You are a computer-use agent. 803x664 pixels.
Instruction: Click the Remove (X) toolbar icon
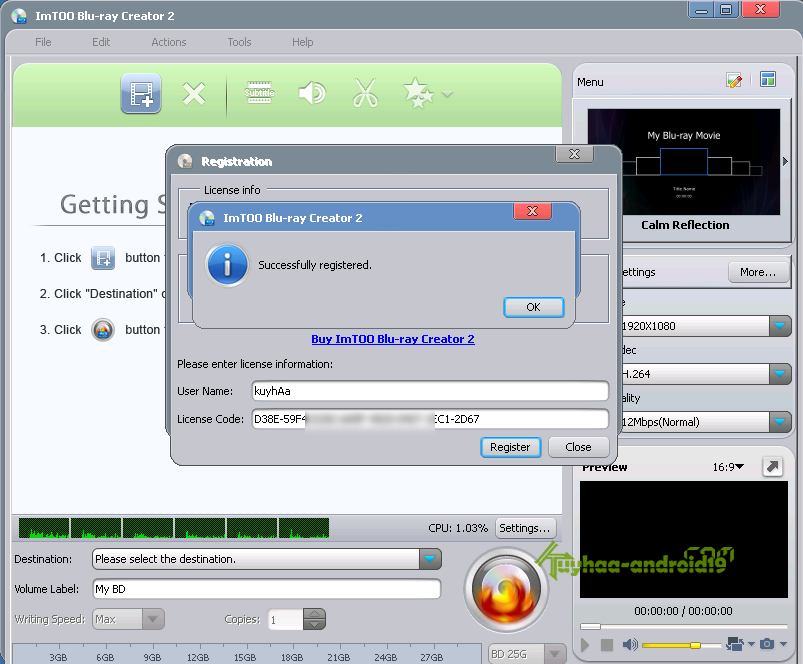pyautogui.click(x=194, y=94)
